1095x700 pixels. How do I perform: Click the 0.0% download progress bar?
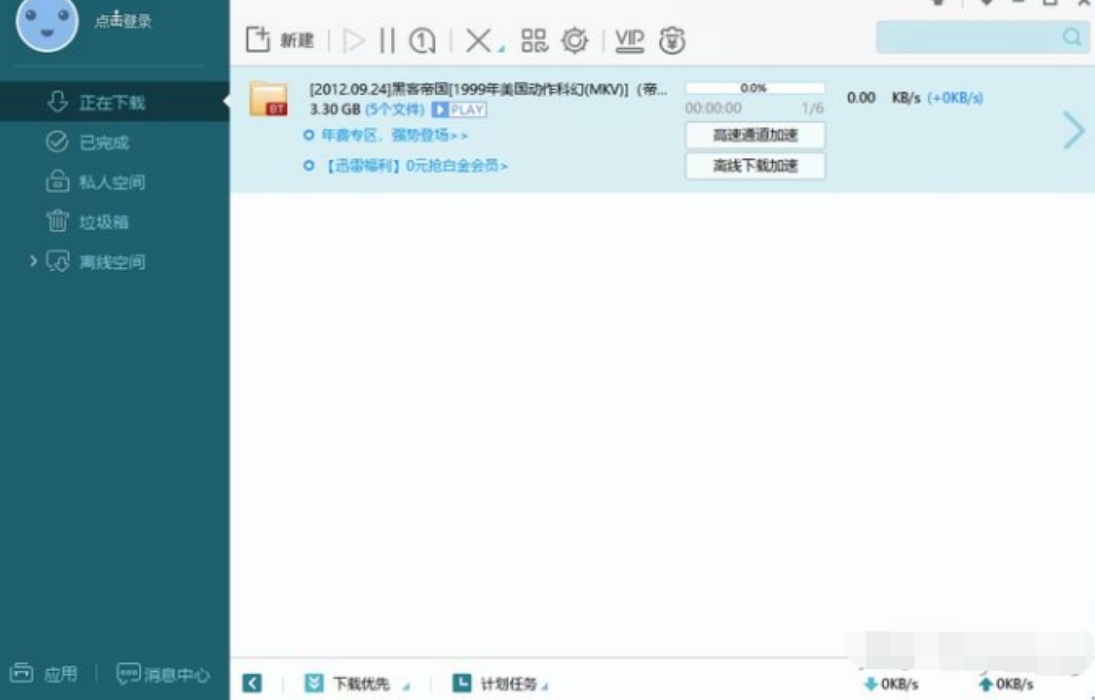pyautogui.click(x=755, y=88)
